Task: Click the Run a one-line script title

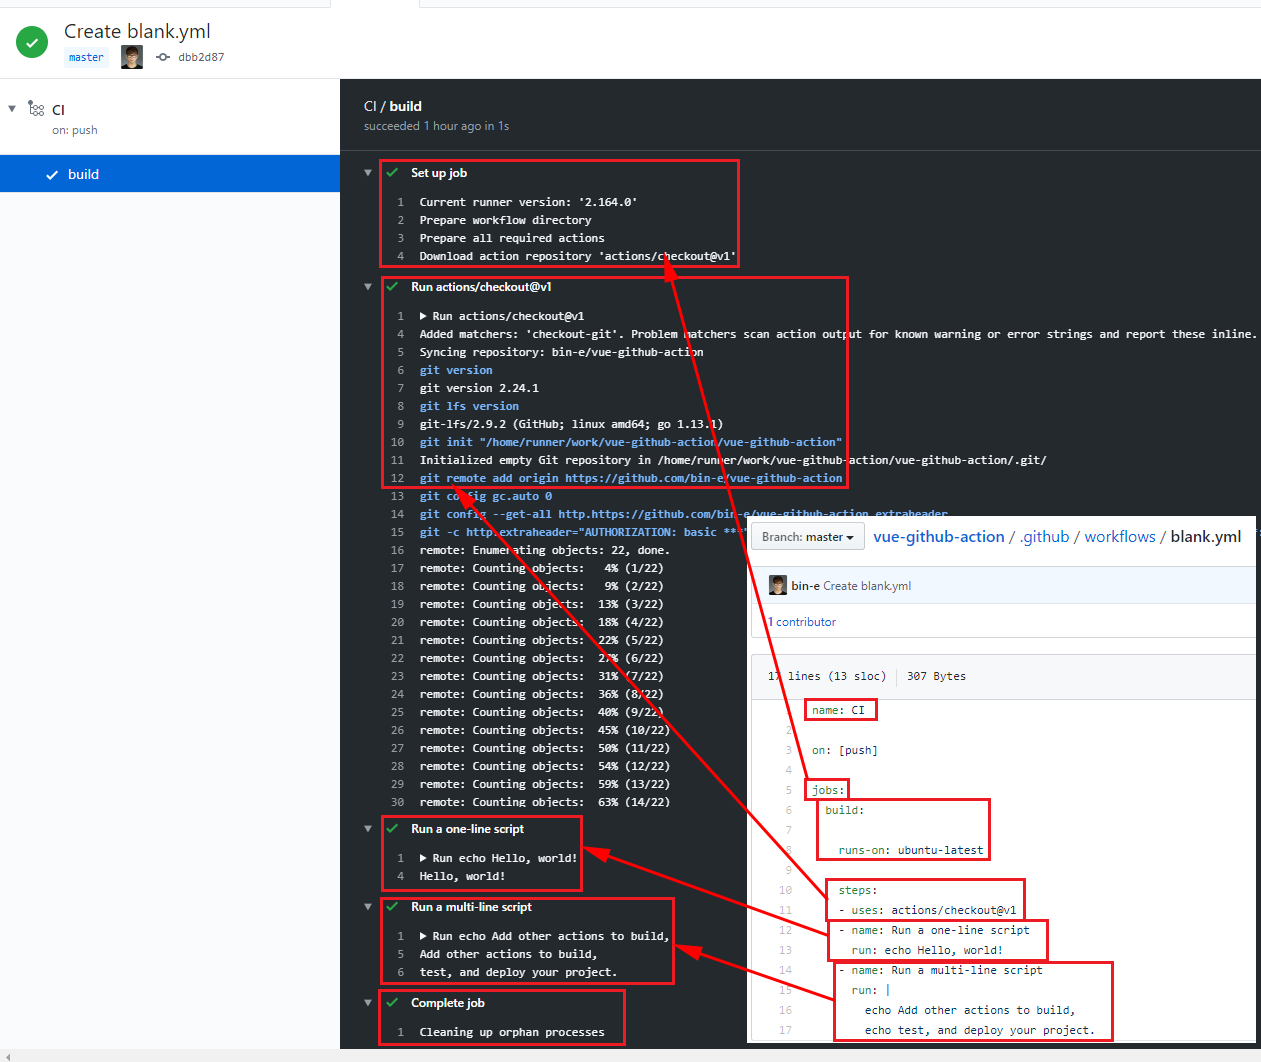Action: point(467,829)
